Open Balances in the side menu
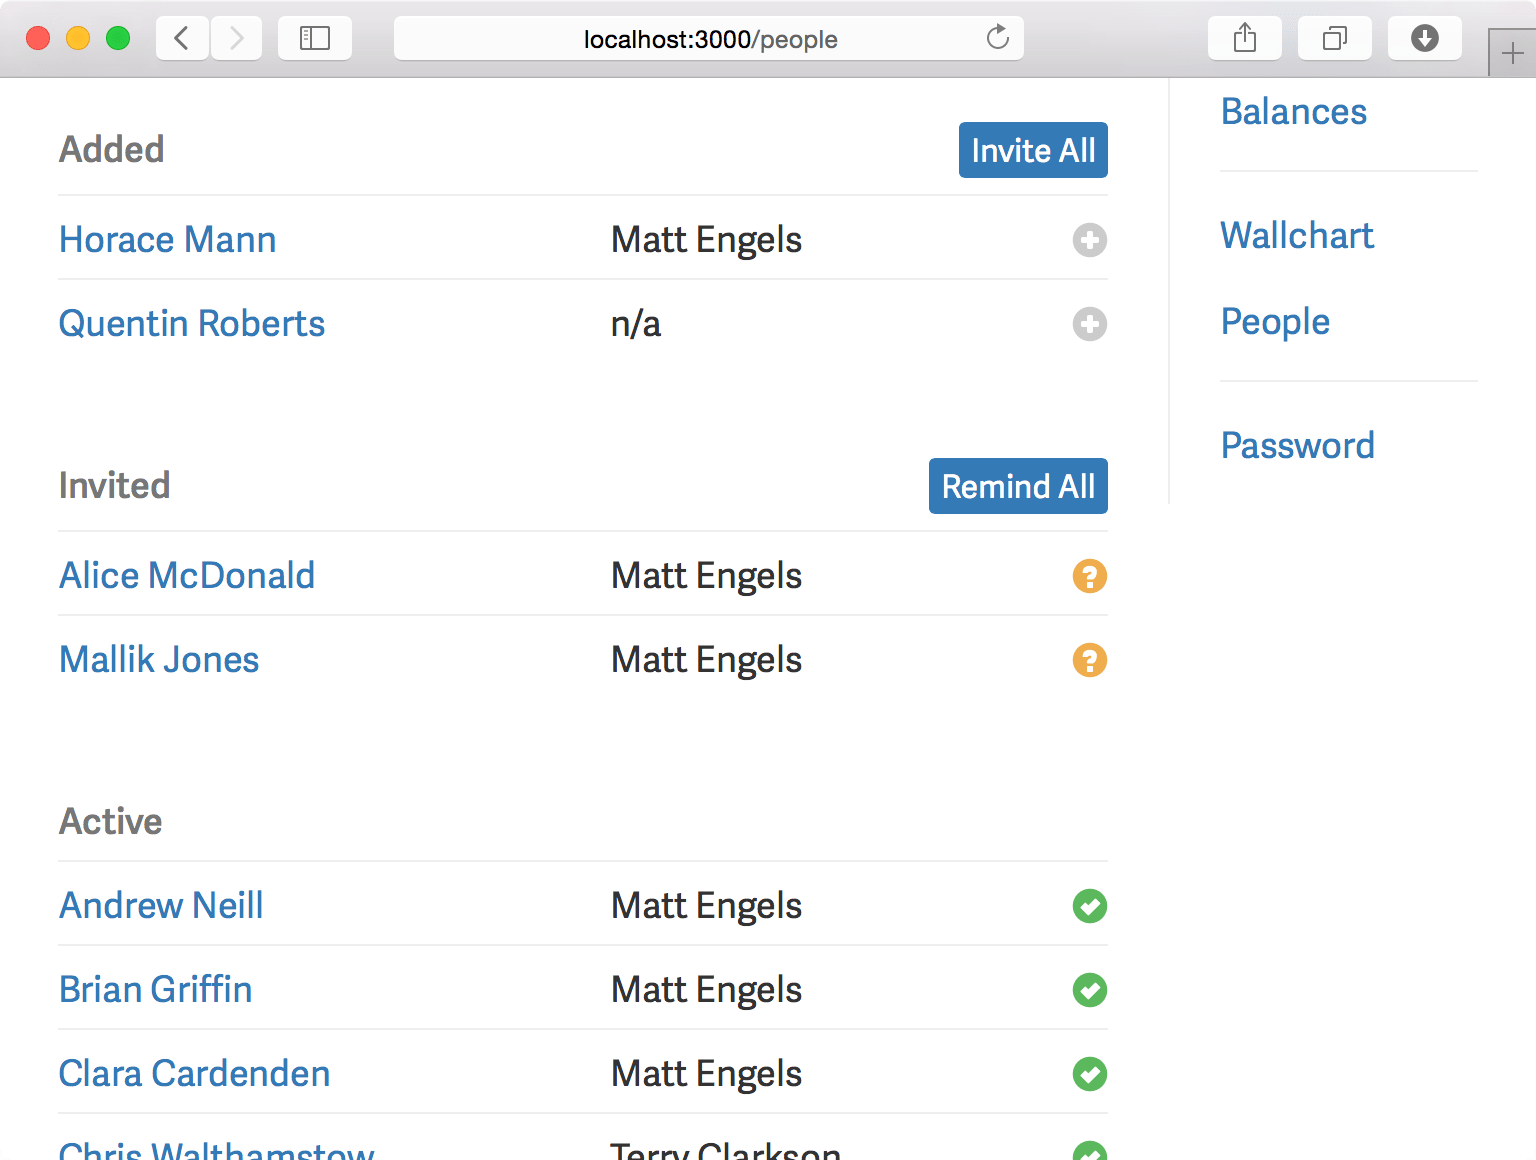Screen dimensions: 1536x1160 [1294, 112]
